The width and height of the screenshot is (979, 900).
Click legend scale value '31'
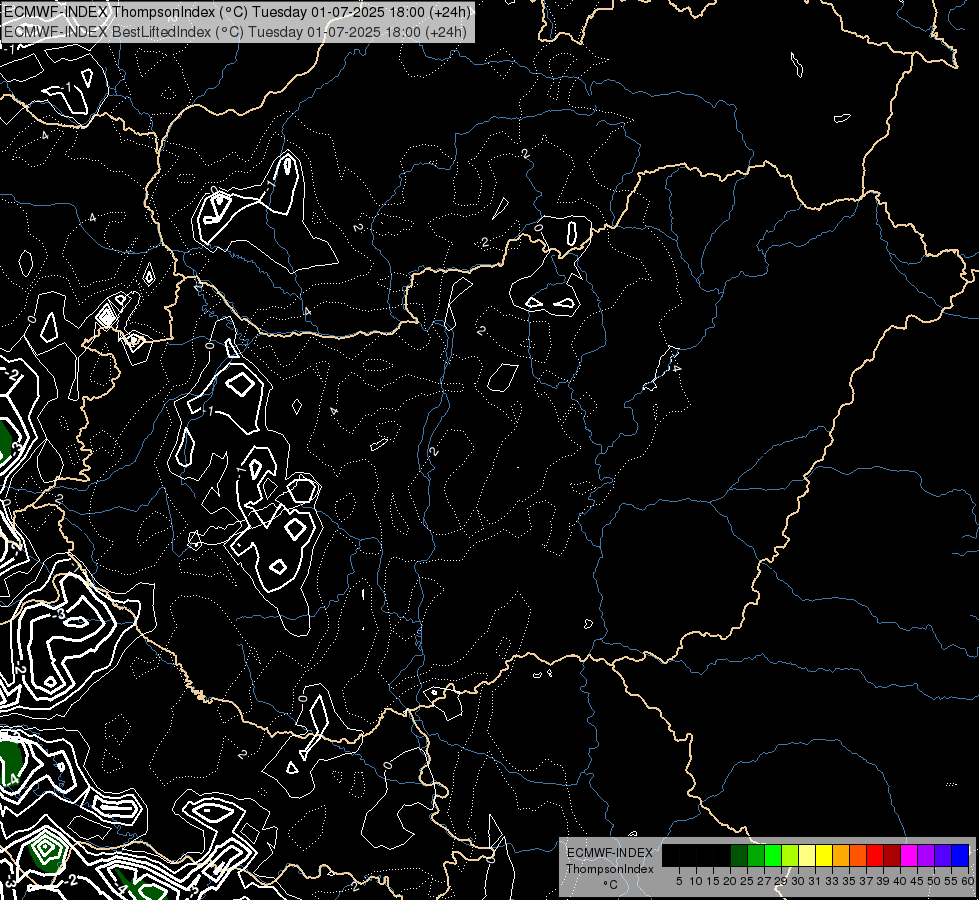point(815,881)
